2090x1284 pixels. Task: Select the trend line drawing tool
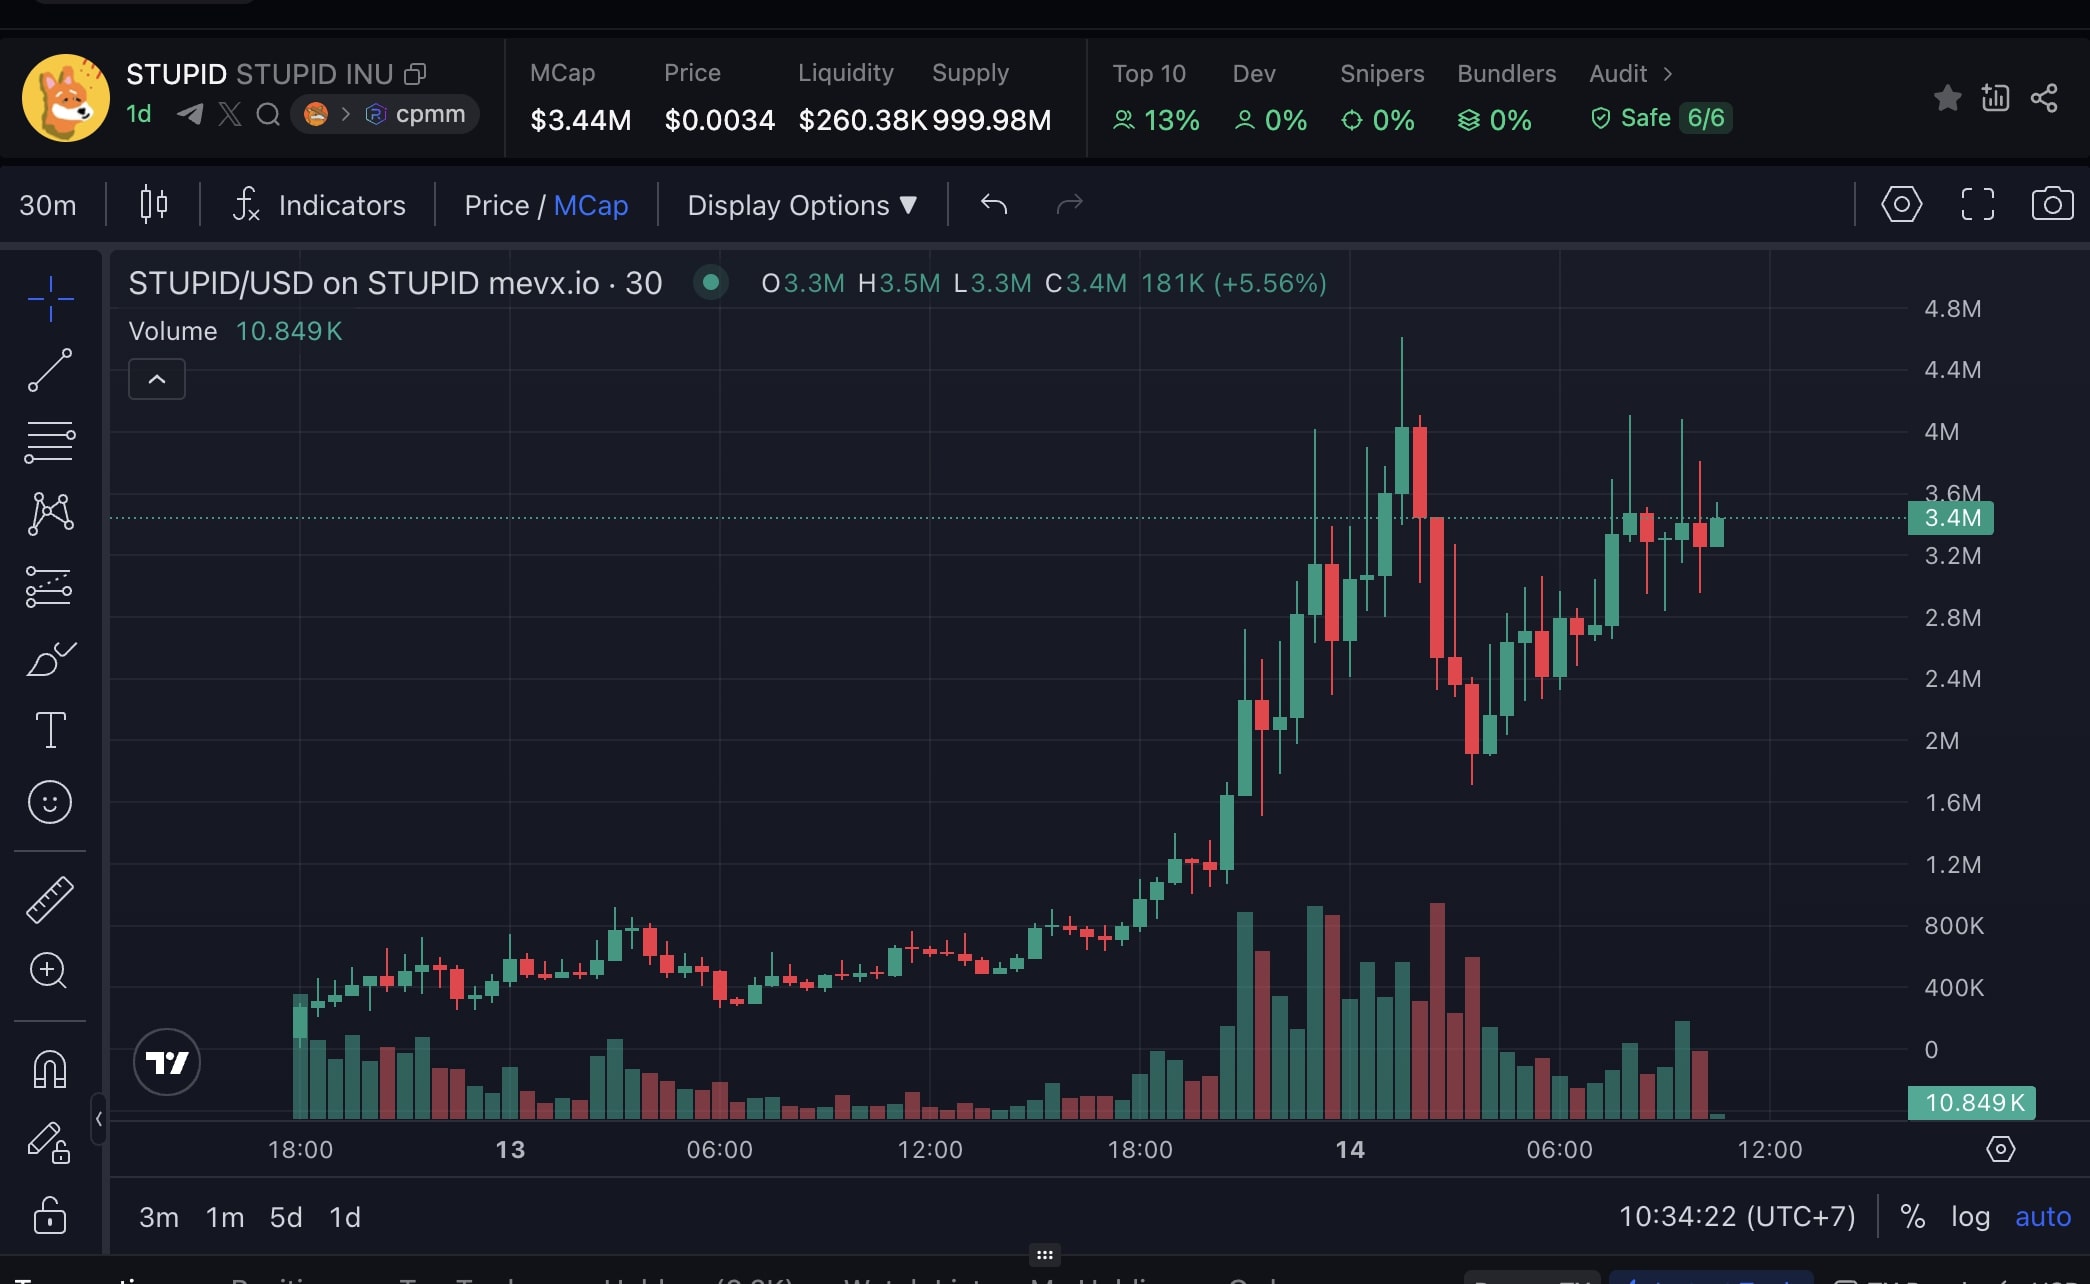click(50, 370)
